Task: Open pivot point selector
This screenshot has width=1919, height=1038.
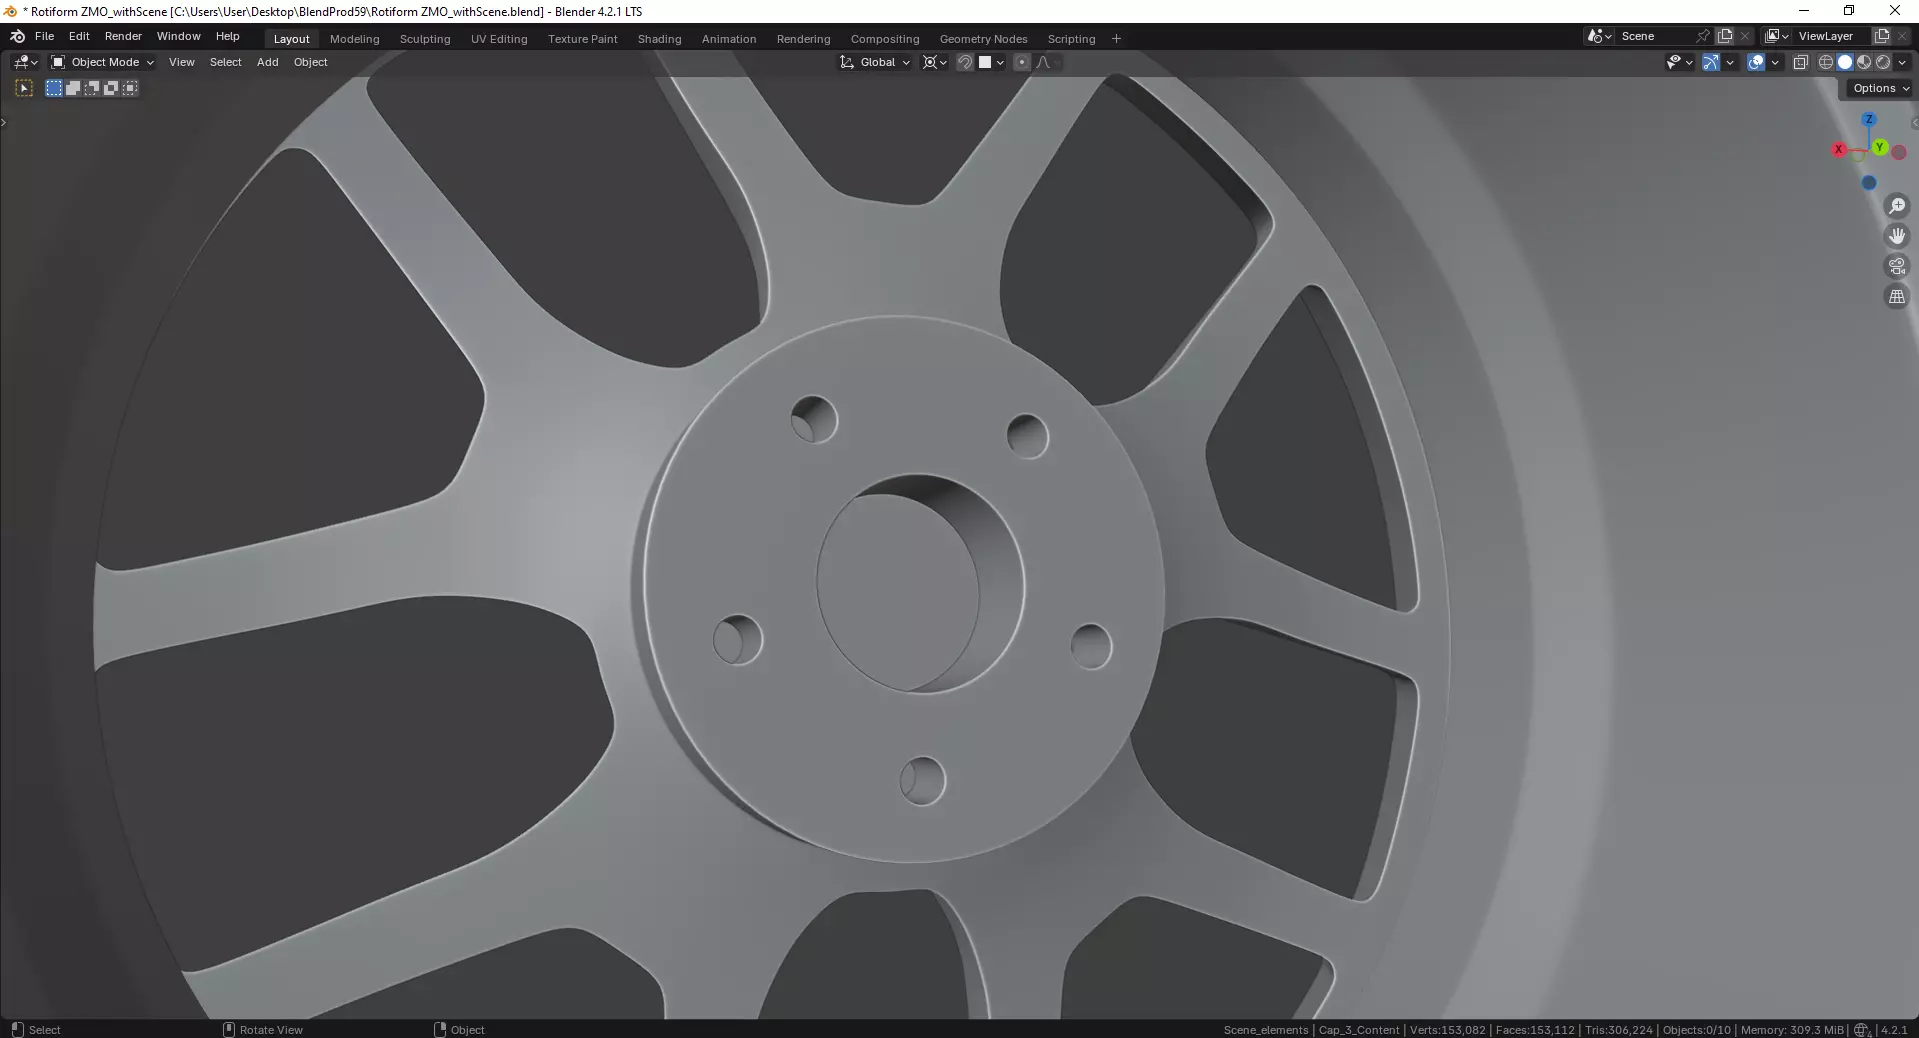Action: 934,62
